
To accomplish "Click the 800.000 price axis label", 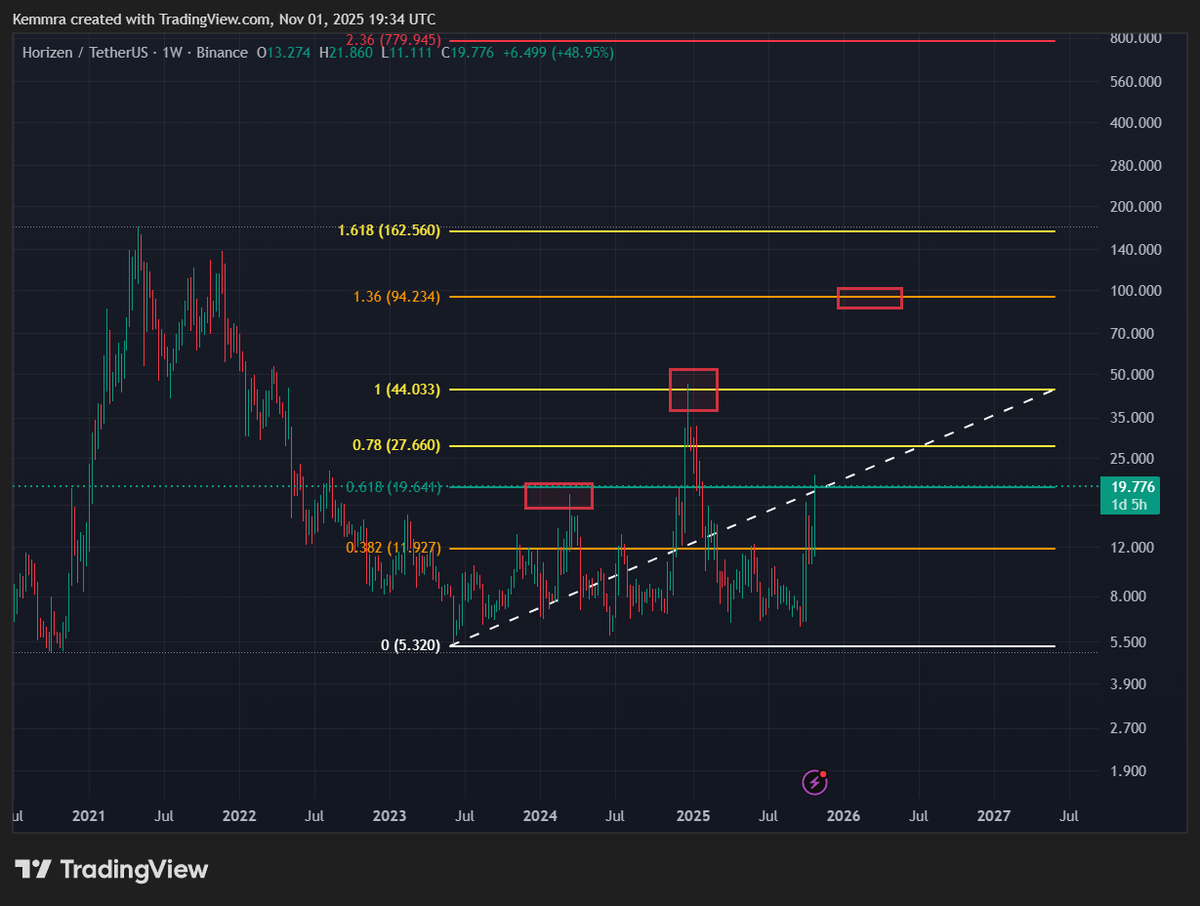I will [1135, 38].
